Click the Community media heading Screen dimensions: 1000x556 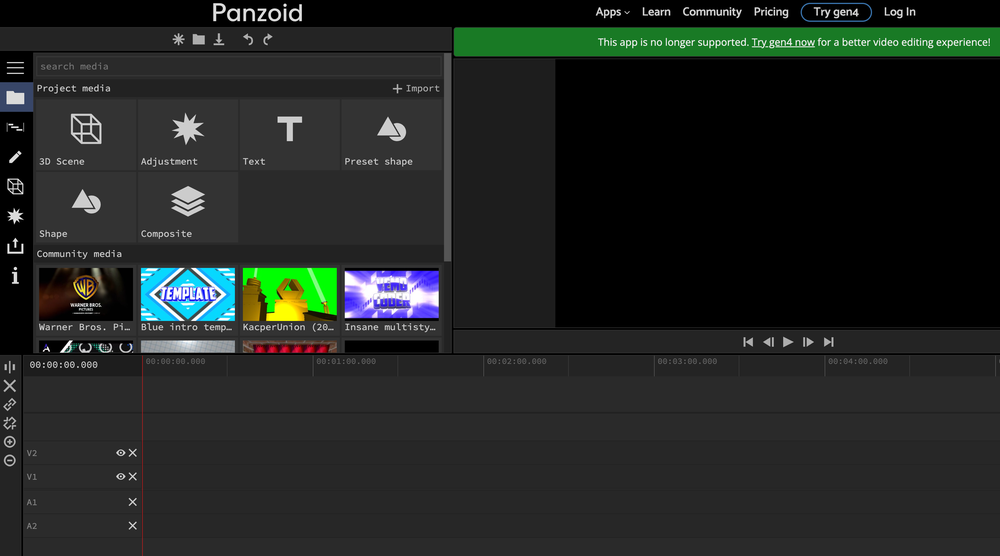click(x=79, y=254)
